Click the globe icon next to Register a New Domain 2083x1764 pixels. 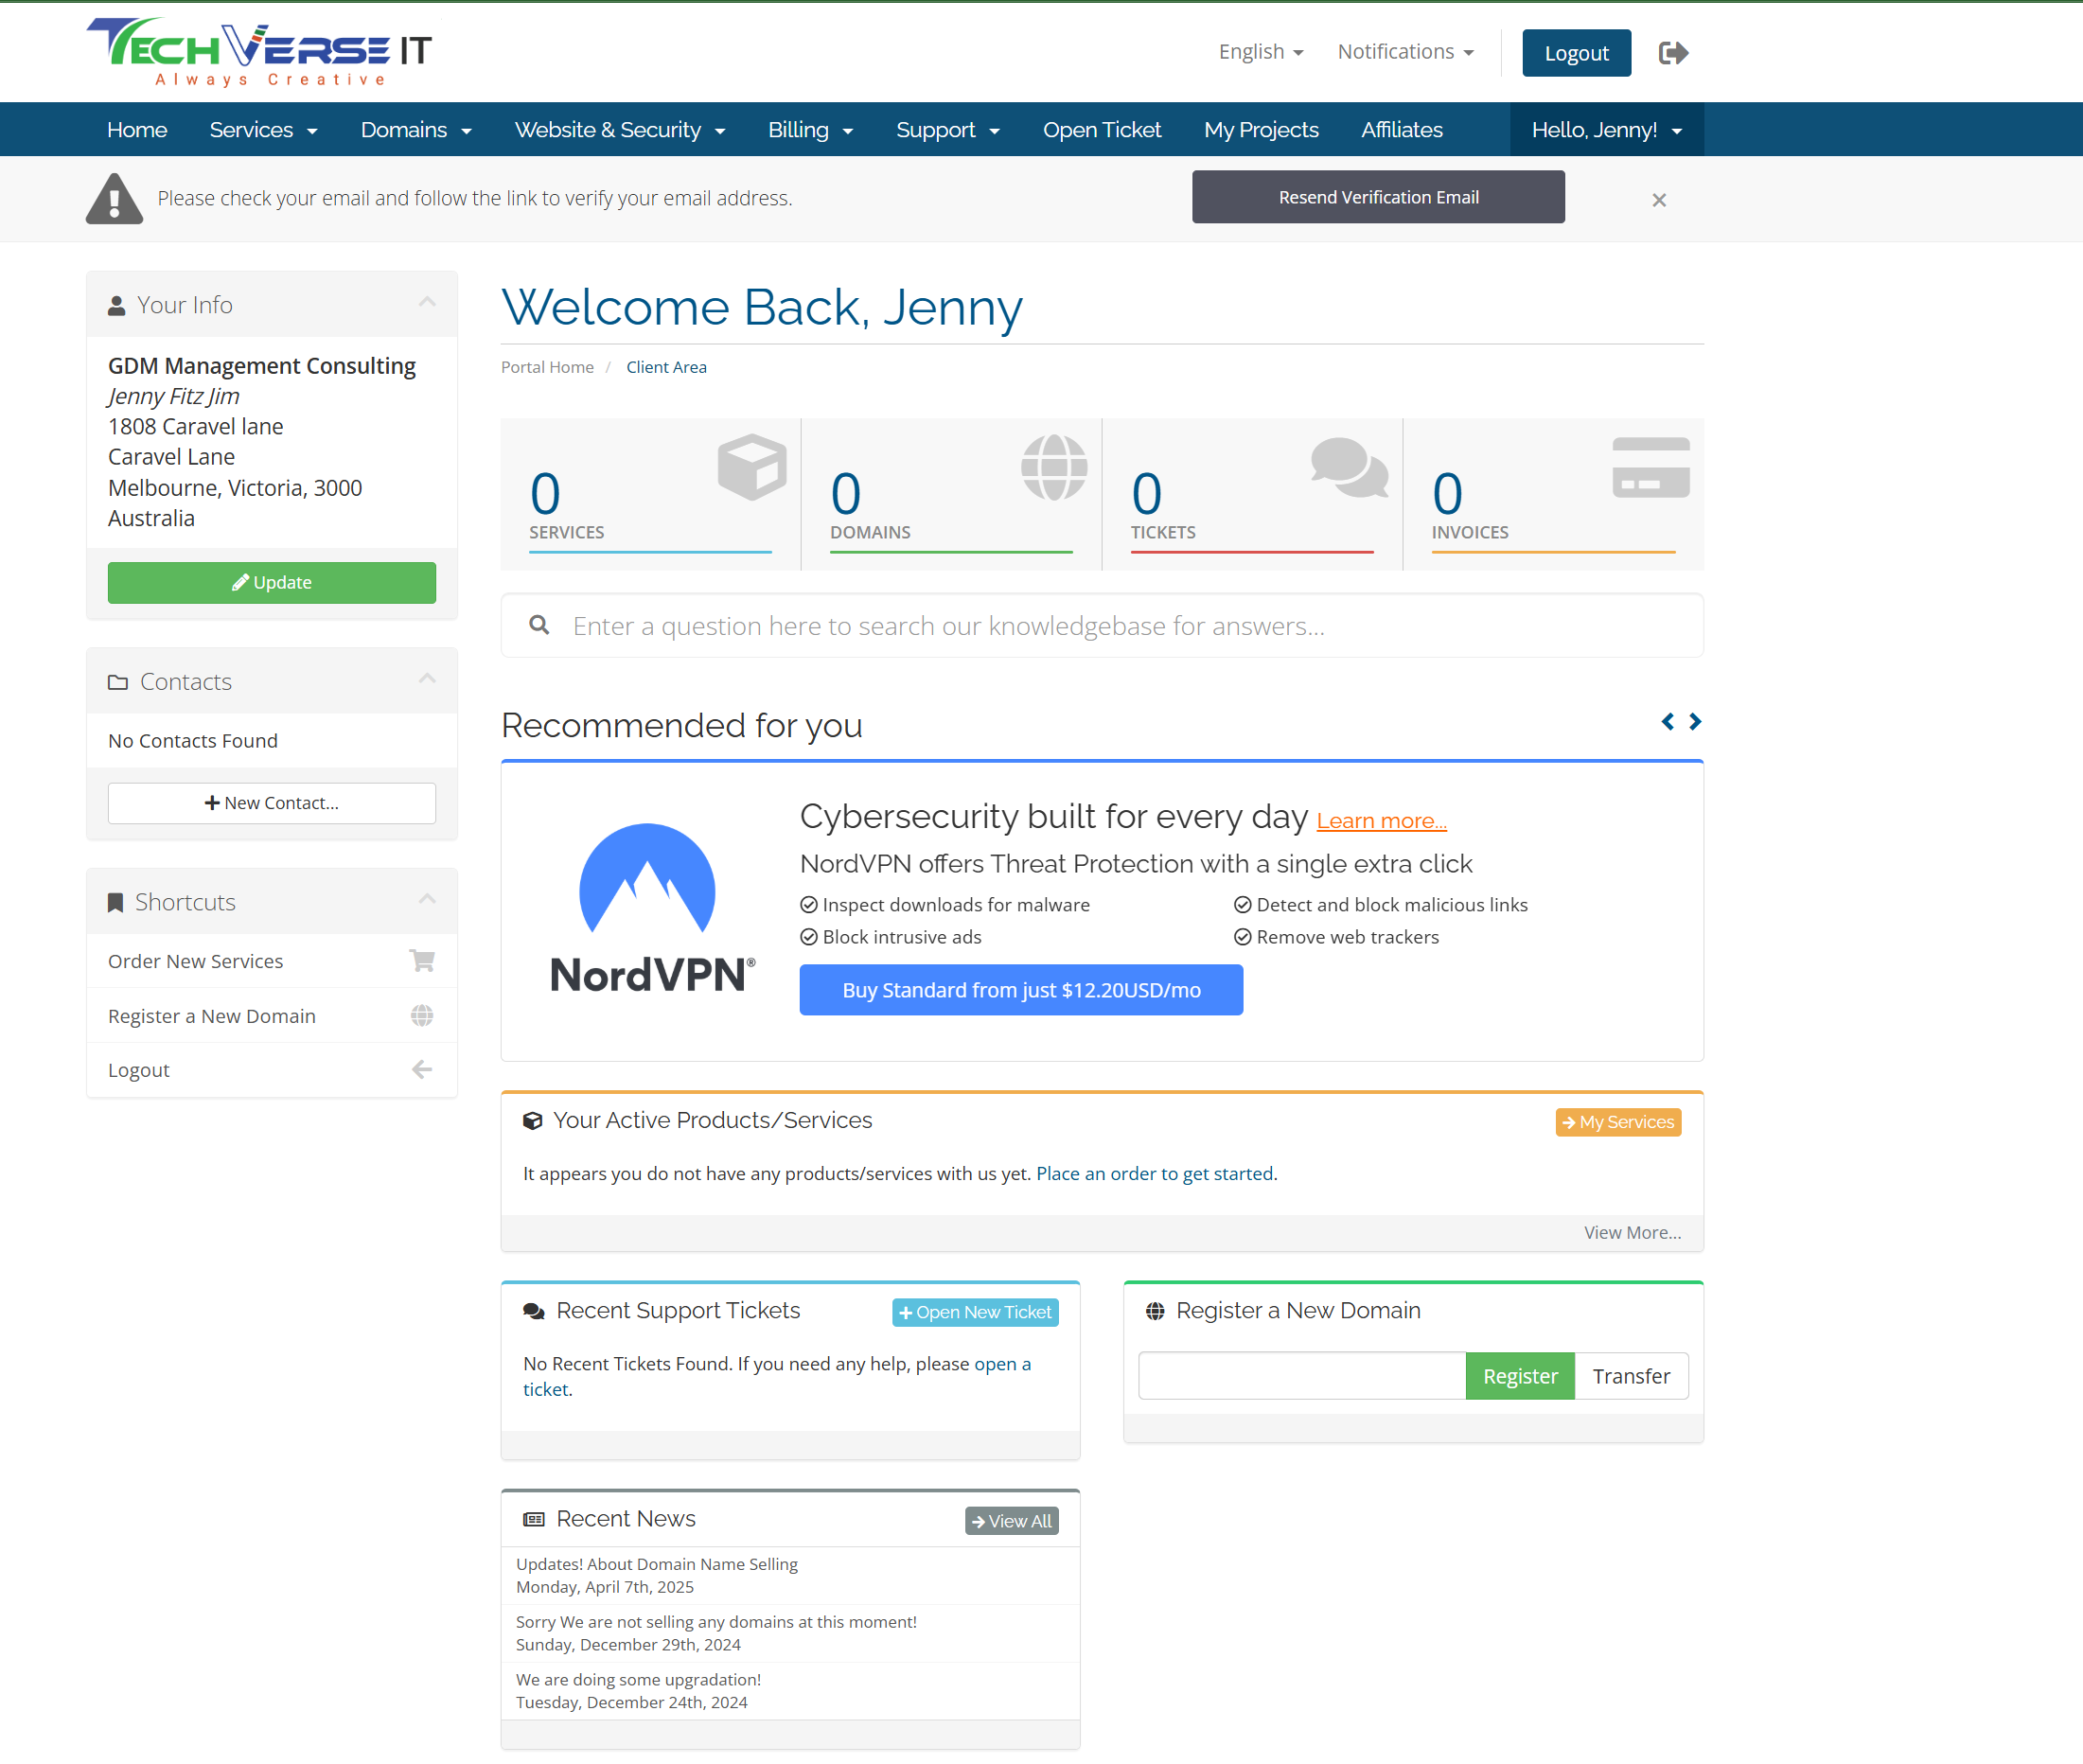422,1016
